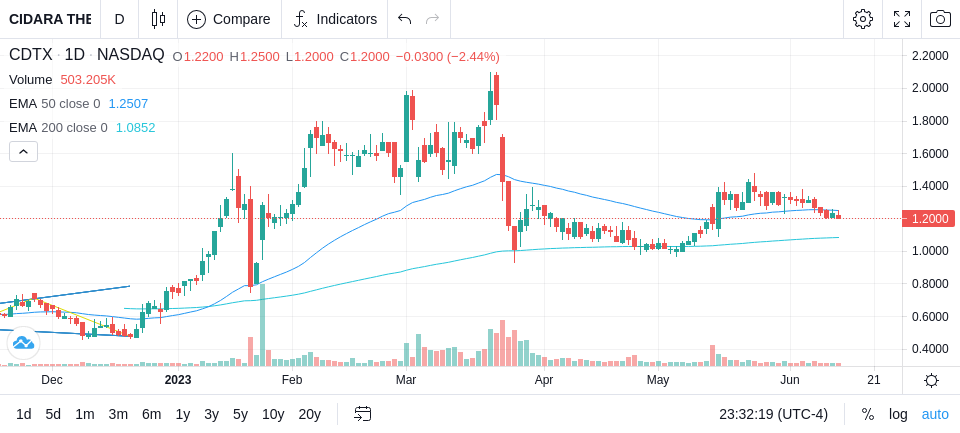960x433 pixels.
Task: Select the Volume indicator legend
Action: click(x=31, y=80)
